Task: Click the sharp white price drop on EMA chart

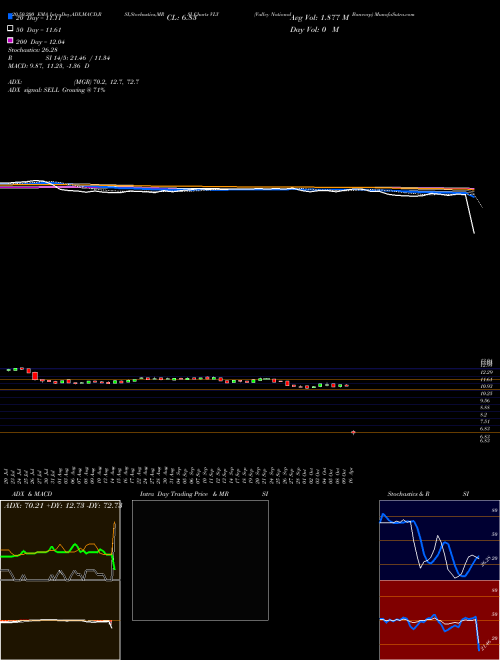Action: tap(470, 214)
